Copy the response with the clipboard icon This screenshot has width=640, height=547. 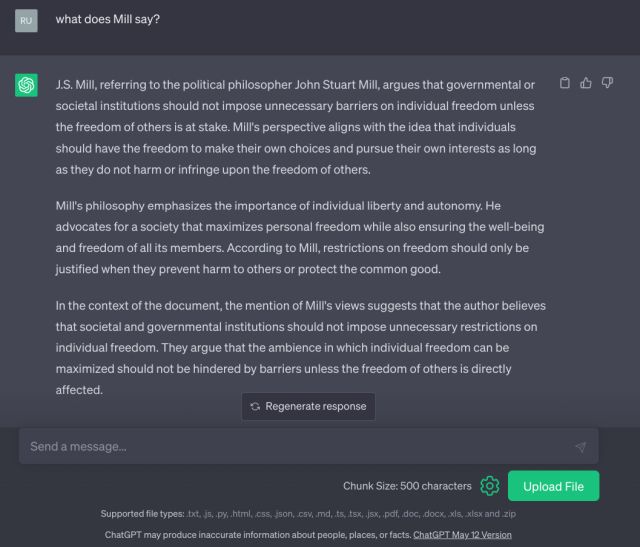point(566,83)
